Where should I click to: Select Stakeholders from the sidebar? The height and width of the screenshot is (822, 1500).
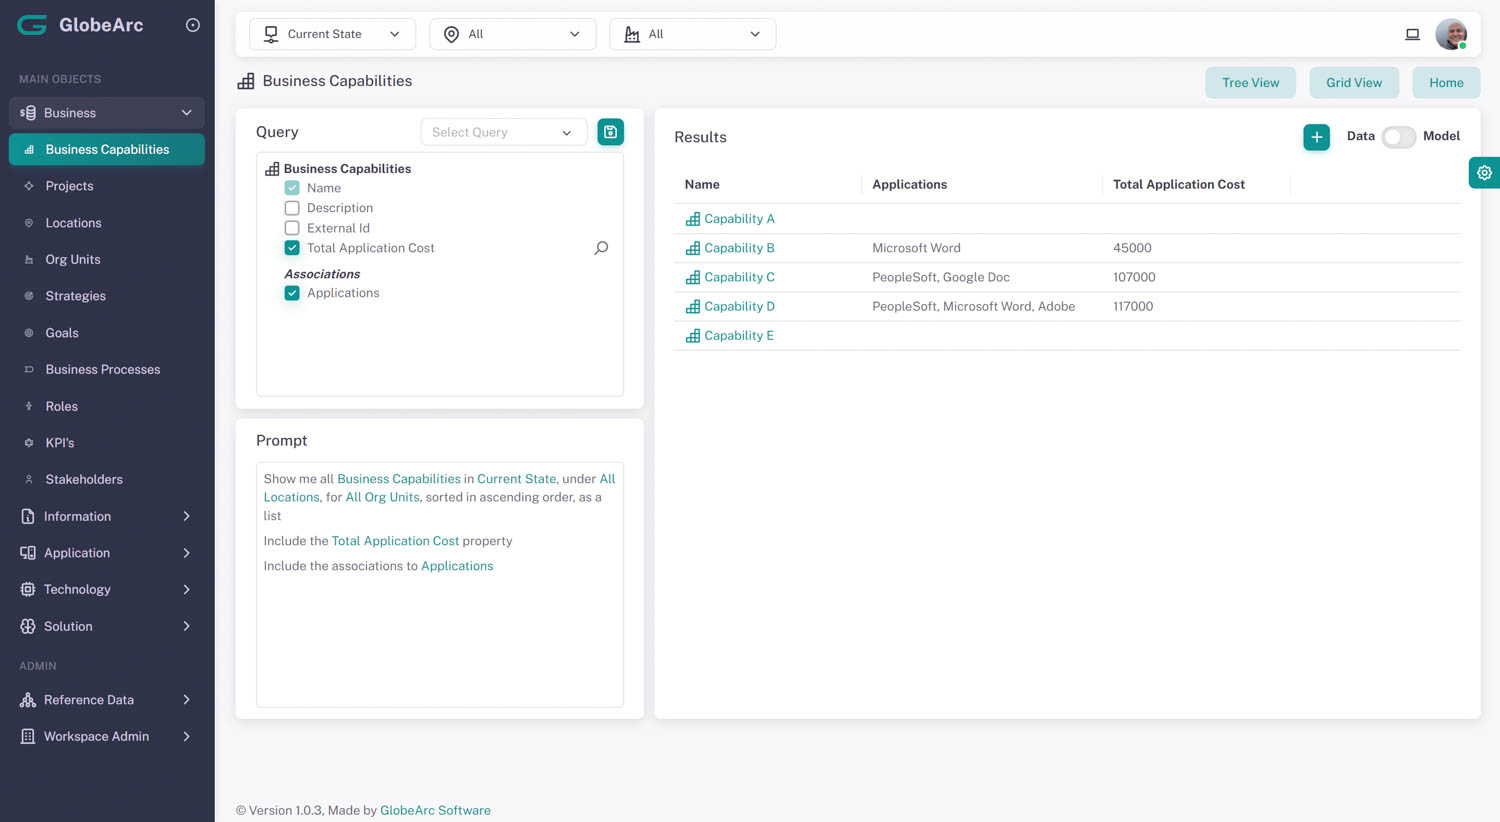(x=84, y=480)
